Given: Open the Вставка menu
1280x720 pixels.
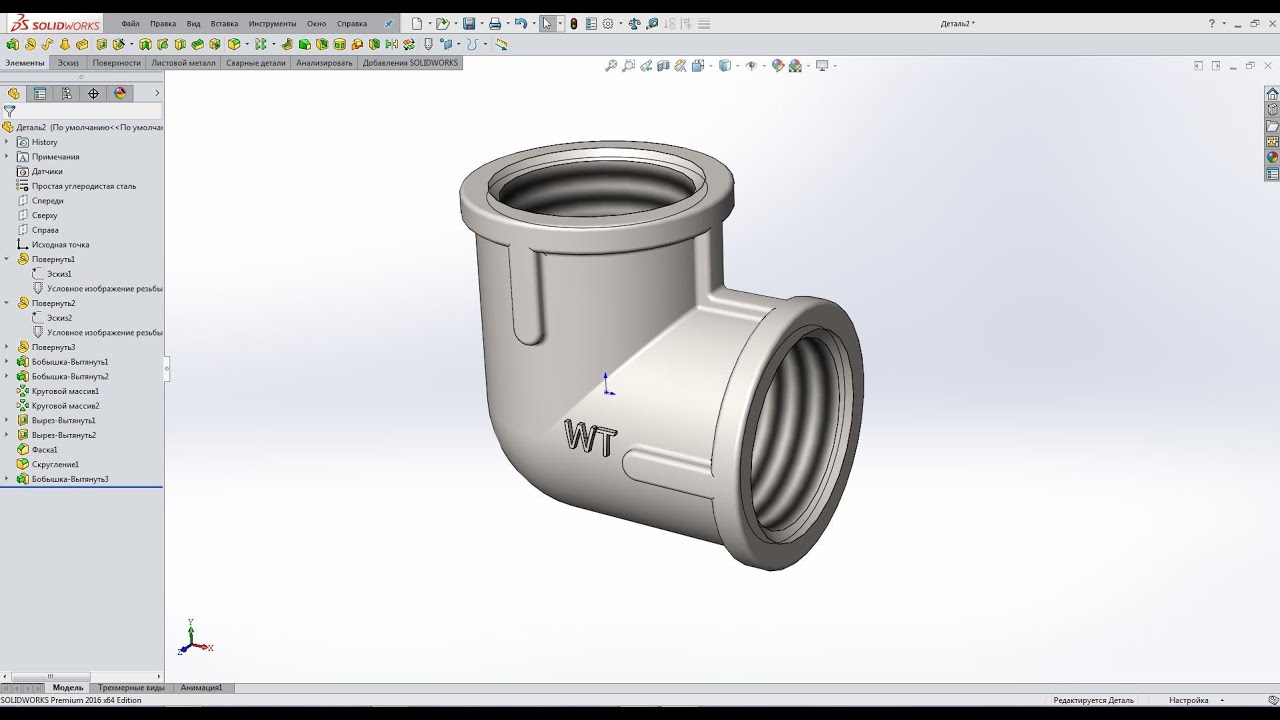Looking at the screenshot, I should click(224, 23).
